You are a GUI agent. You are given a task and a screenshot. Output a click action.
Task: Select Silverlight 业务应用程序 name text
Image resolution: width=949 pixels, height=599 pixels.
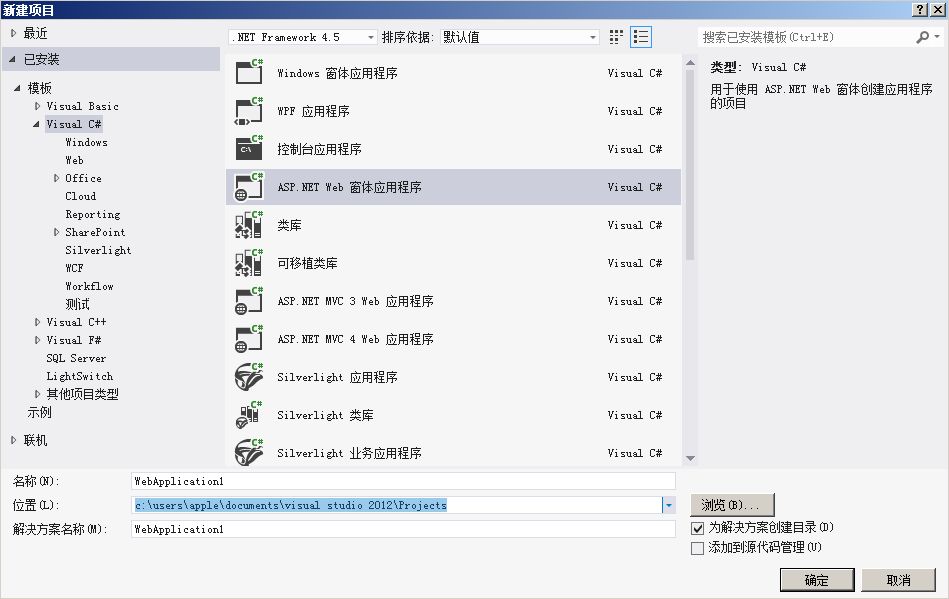pos(349,453)
